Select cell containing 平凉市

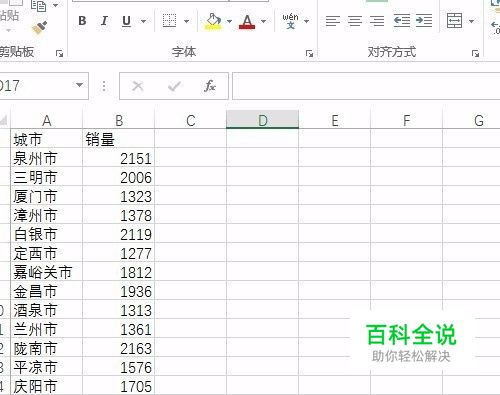coord(47,367)
